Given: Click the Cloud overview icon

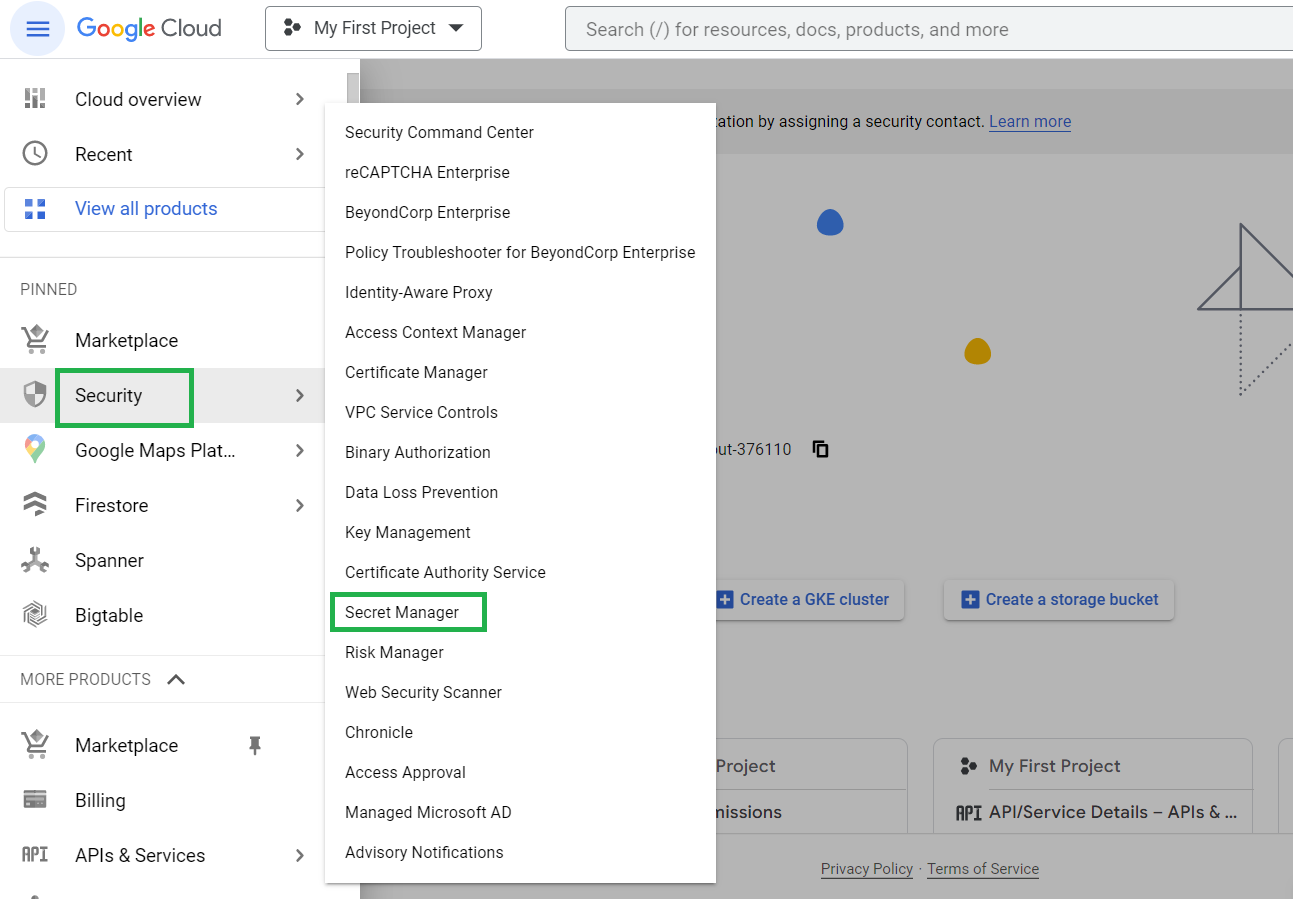Looking at the screenshot, I should click(x=35, y=98).
